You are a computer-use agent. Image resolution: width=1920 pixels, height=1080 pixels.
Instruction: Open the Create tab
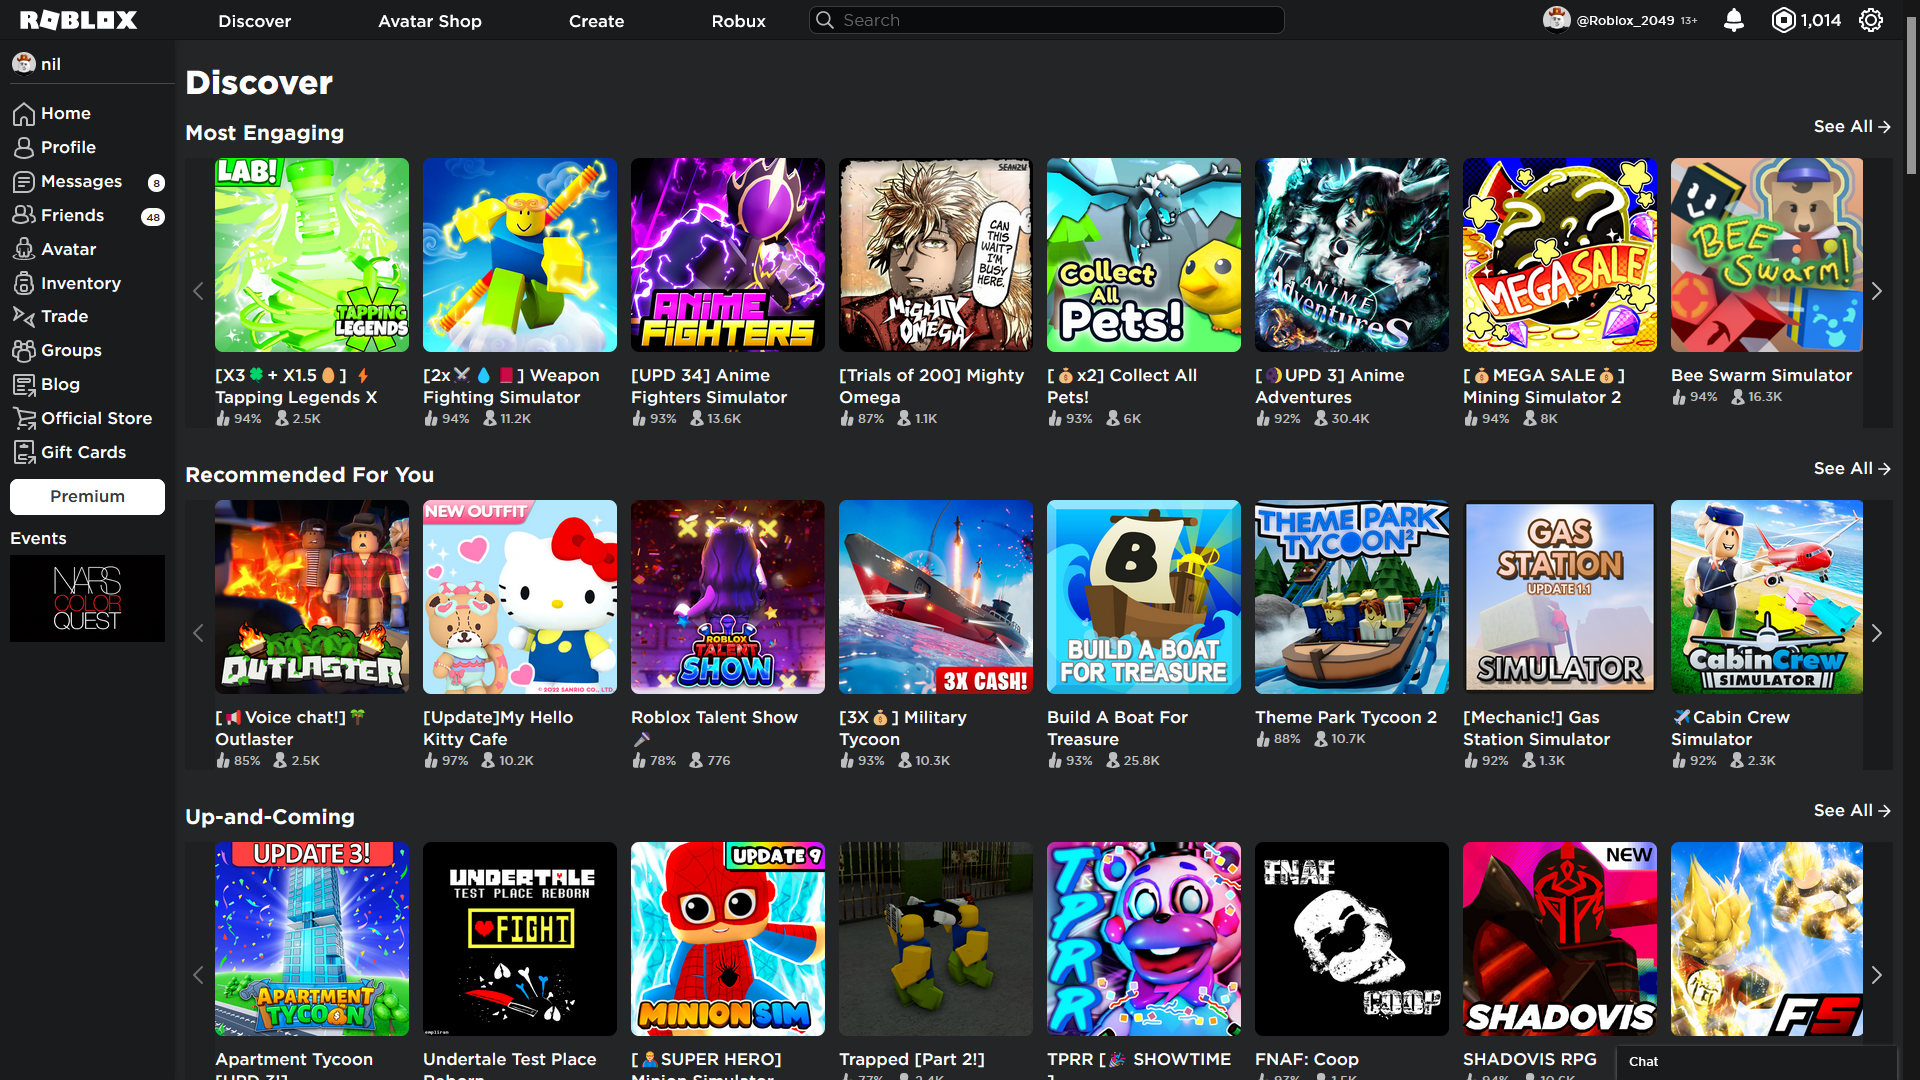[x=596, y=21]
